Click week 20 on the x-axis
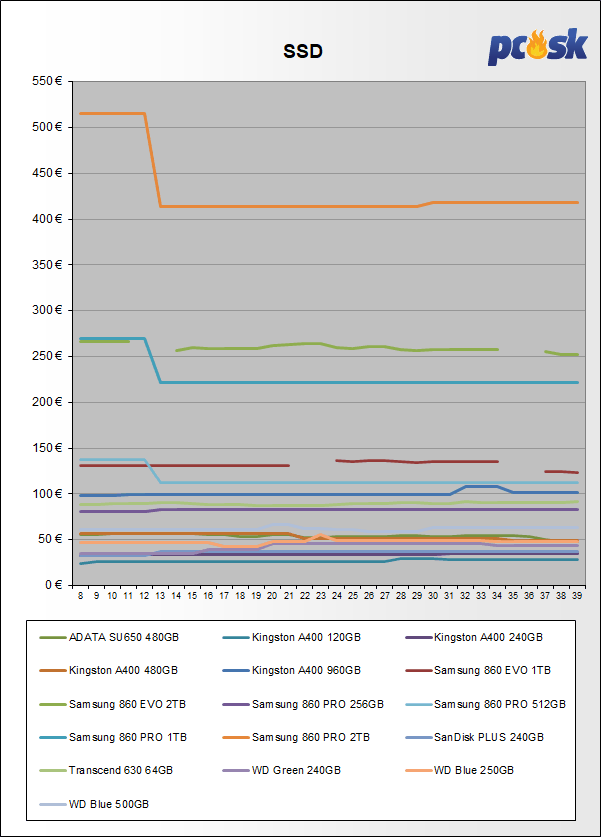Viewport: 601px width, 837px height. tap(272, 596)
